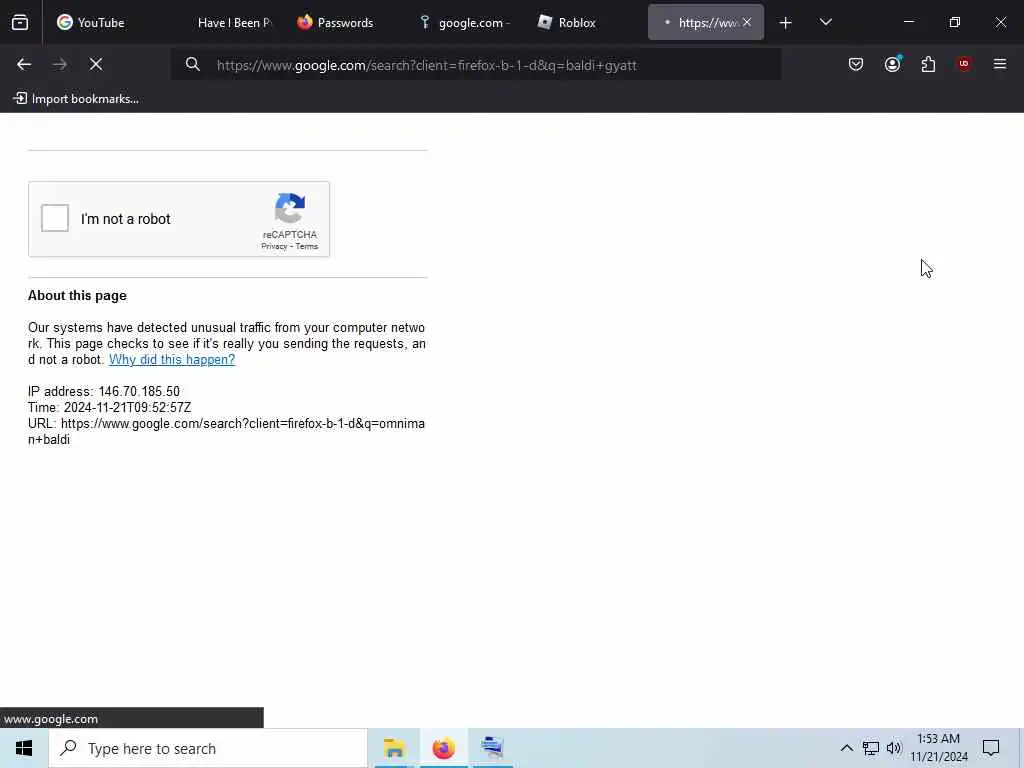Click the IP address 146.70.185.50 text
1024x768 pixels.
tap(104, 391)
